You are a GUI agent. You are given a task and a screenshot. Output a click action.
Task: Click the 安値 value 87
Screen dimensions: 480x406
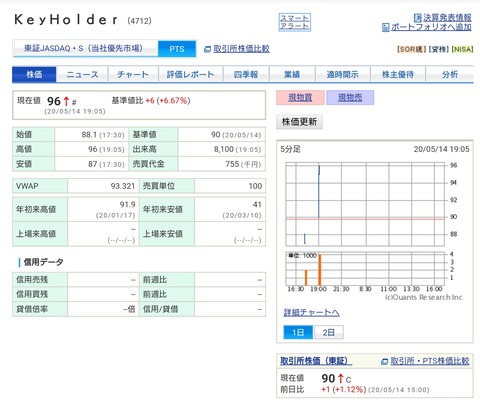(x=93, y=164)
